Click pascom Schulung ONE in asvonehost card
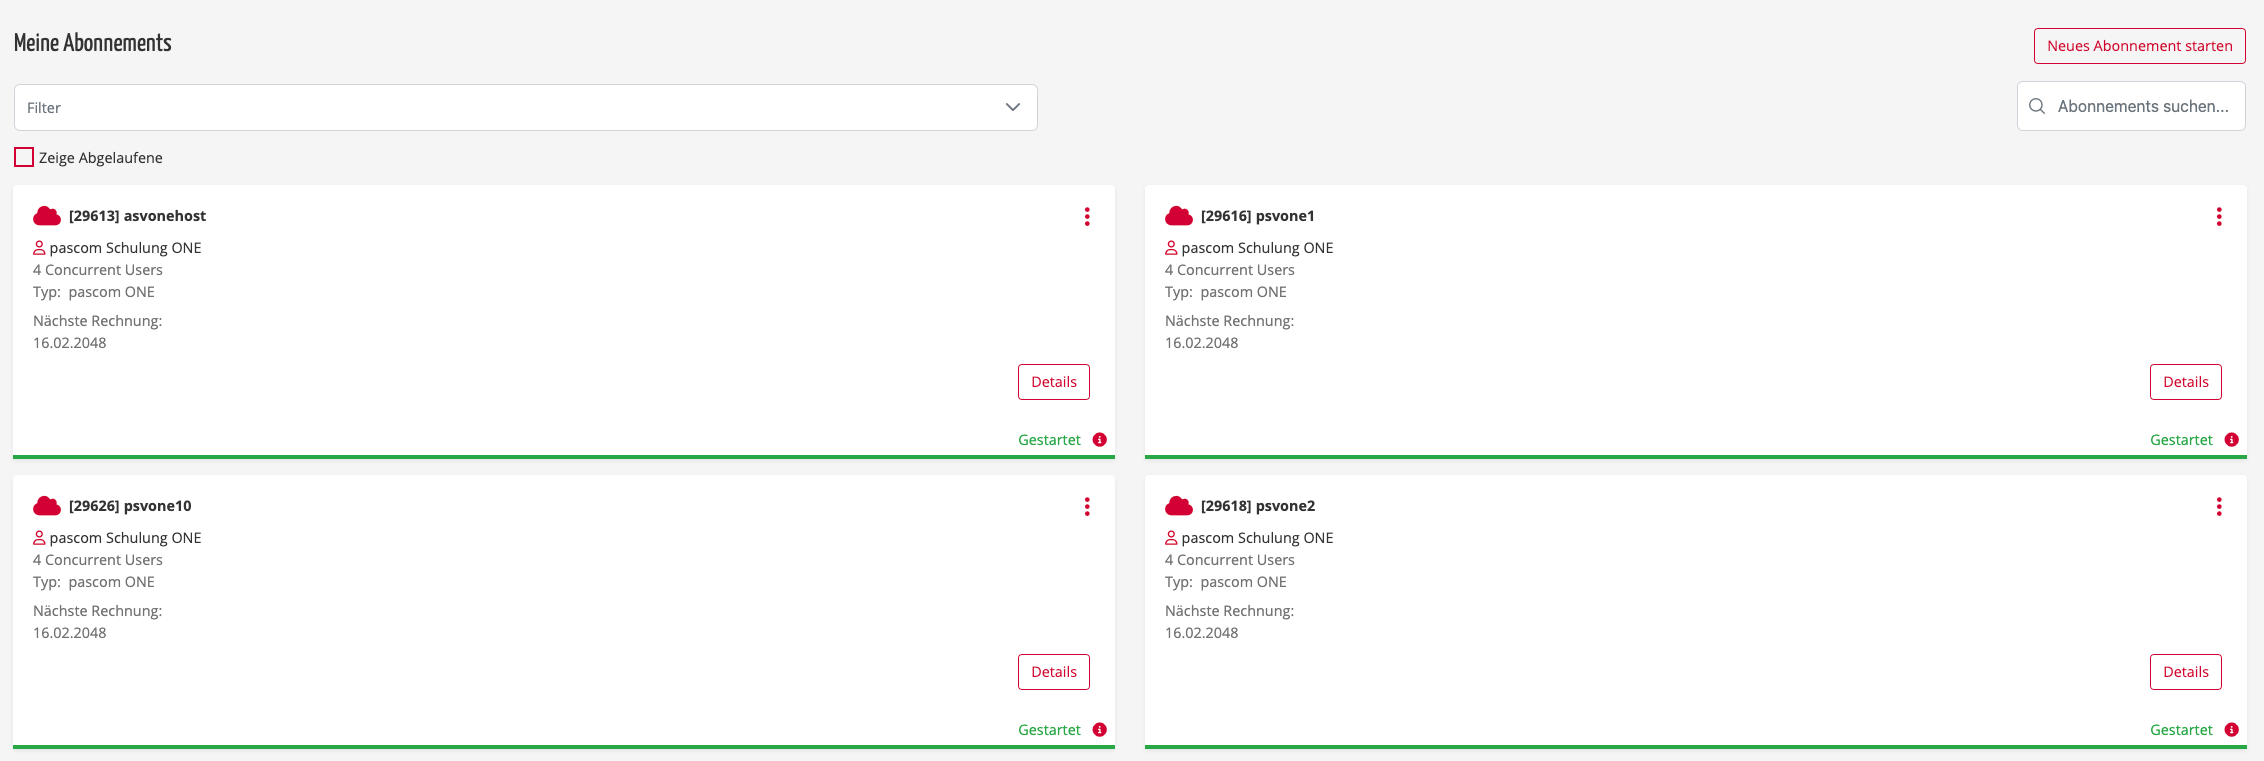2264x761 pixels. (125, 248)
